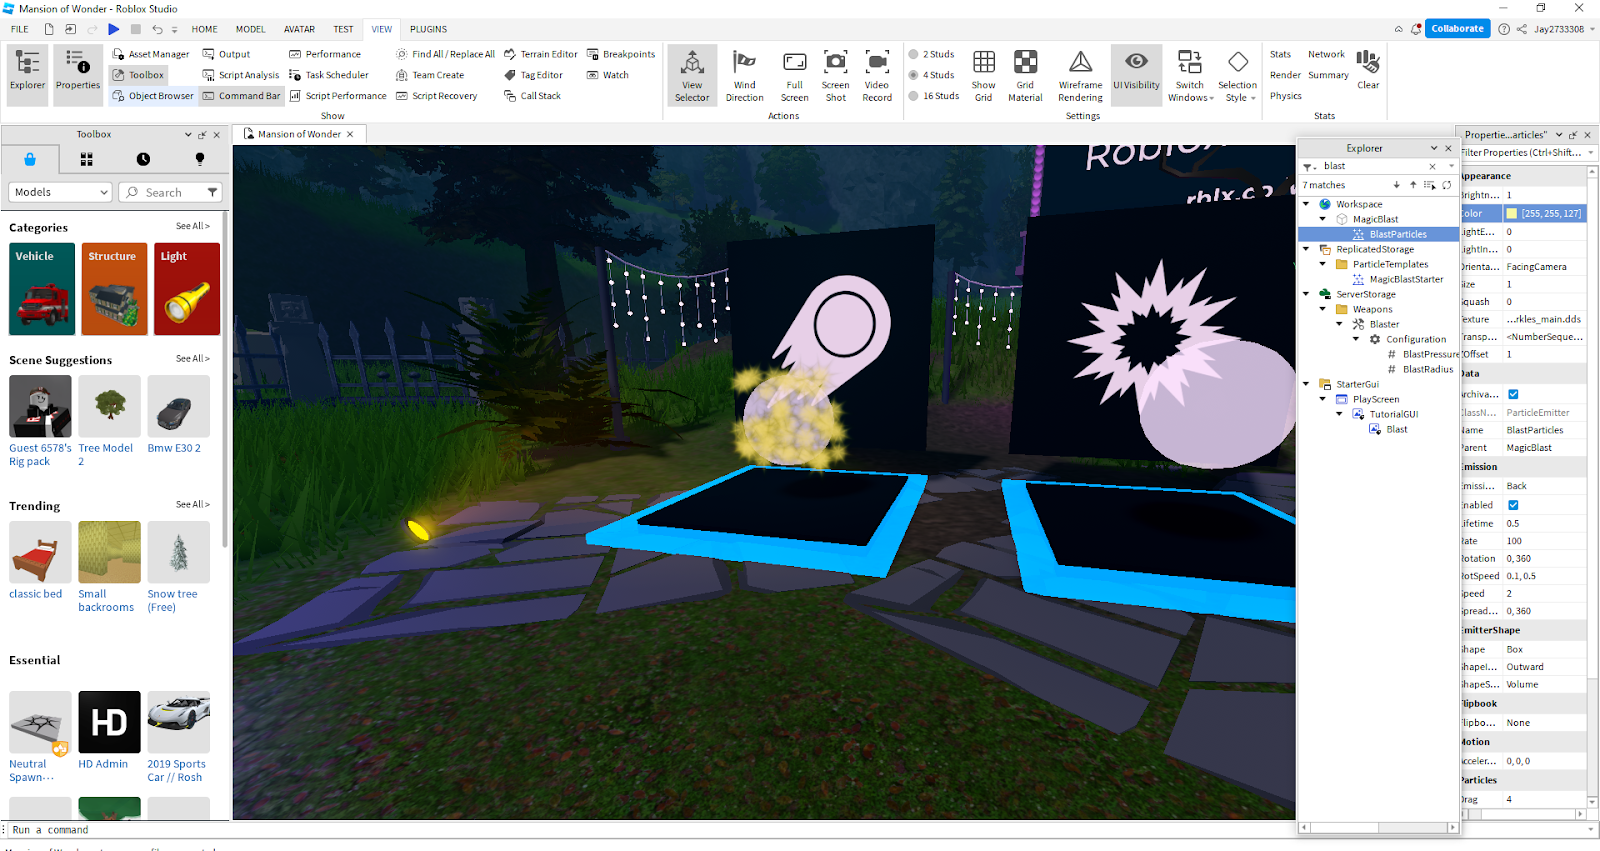Viewport: 1600px width, 851px height.
Task: Click the Toolbox Search field
Action: (x=162, y=192)
